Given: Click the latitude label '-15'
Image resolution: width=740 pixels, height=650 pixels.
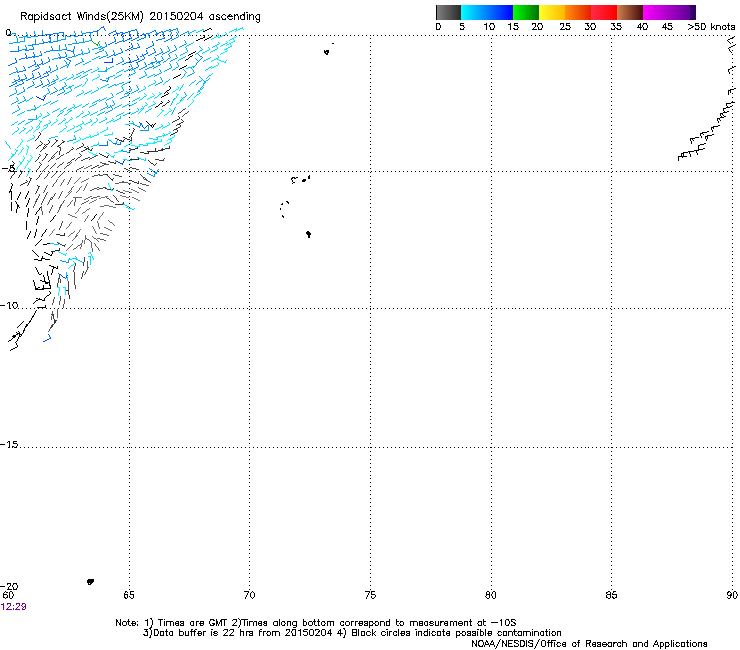Looking at the screenshot, I should click(9, 444).
